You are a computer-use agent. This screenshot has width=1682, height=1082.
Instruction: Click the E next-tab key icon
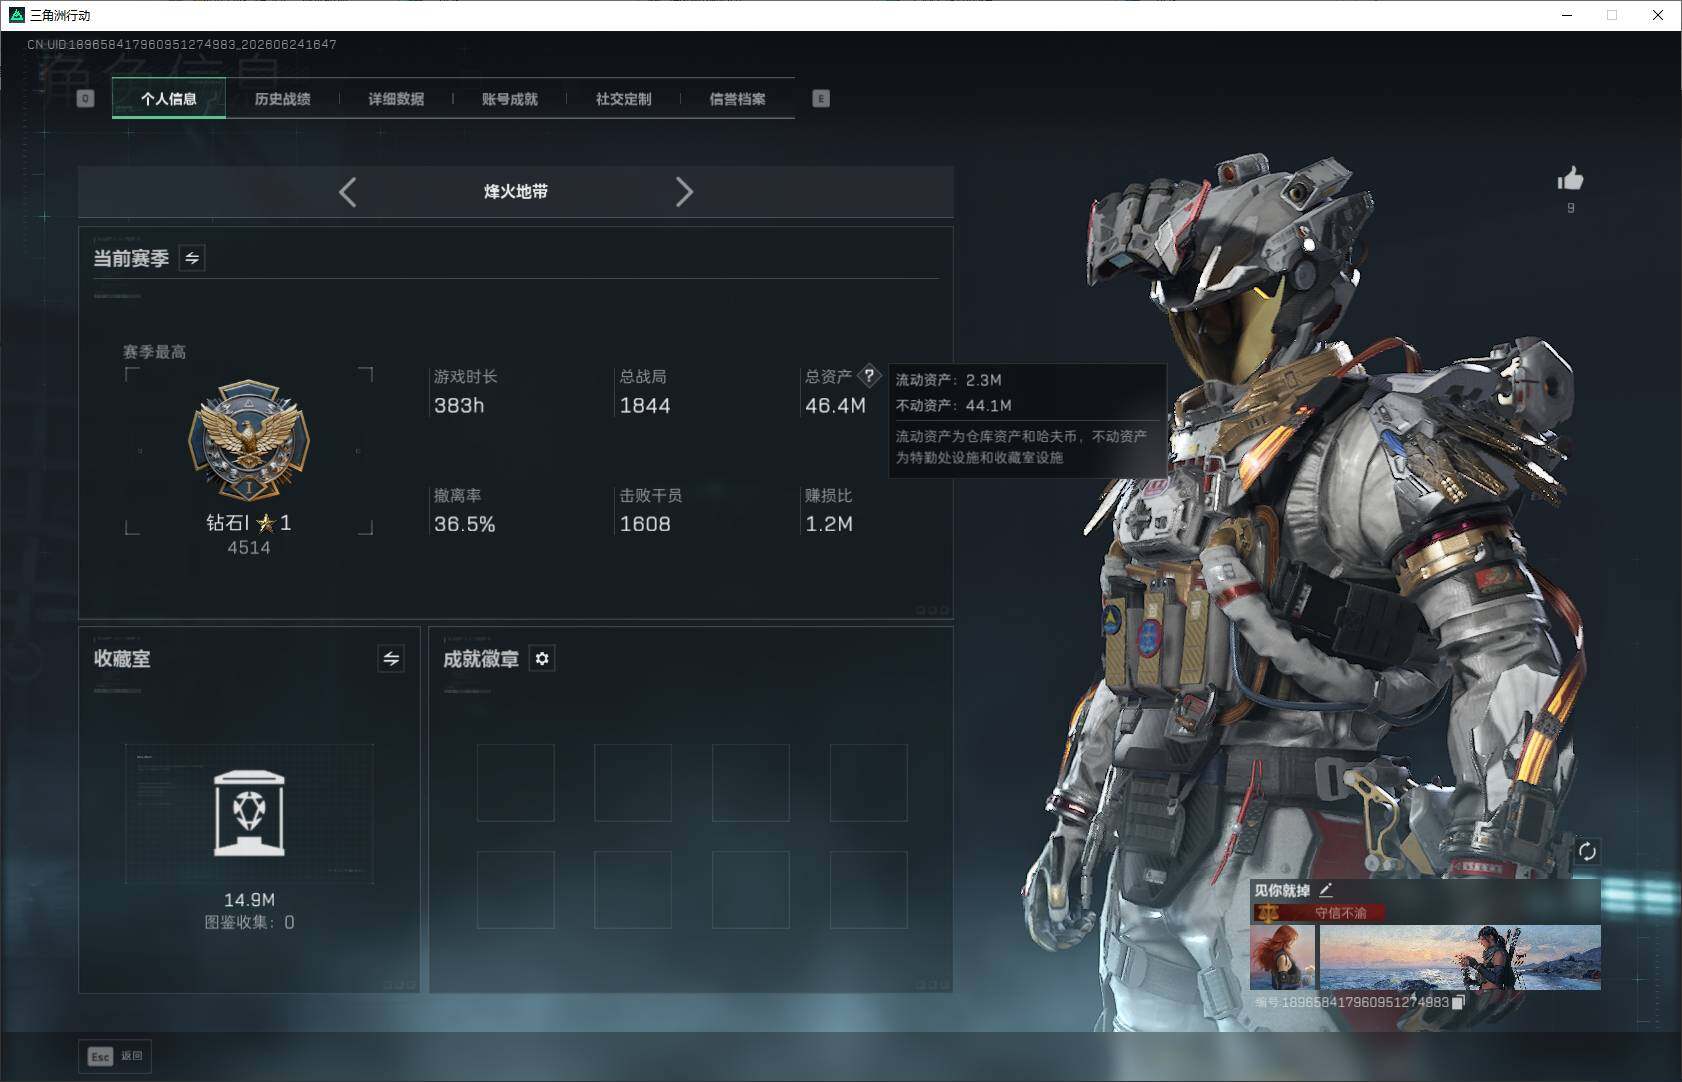(821, 98)
